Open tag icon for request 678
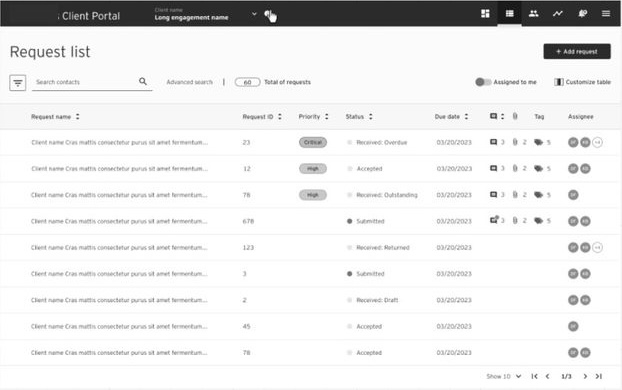 point(538,221)
